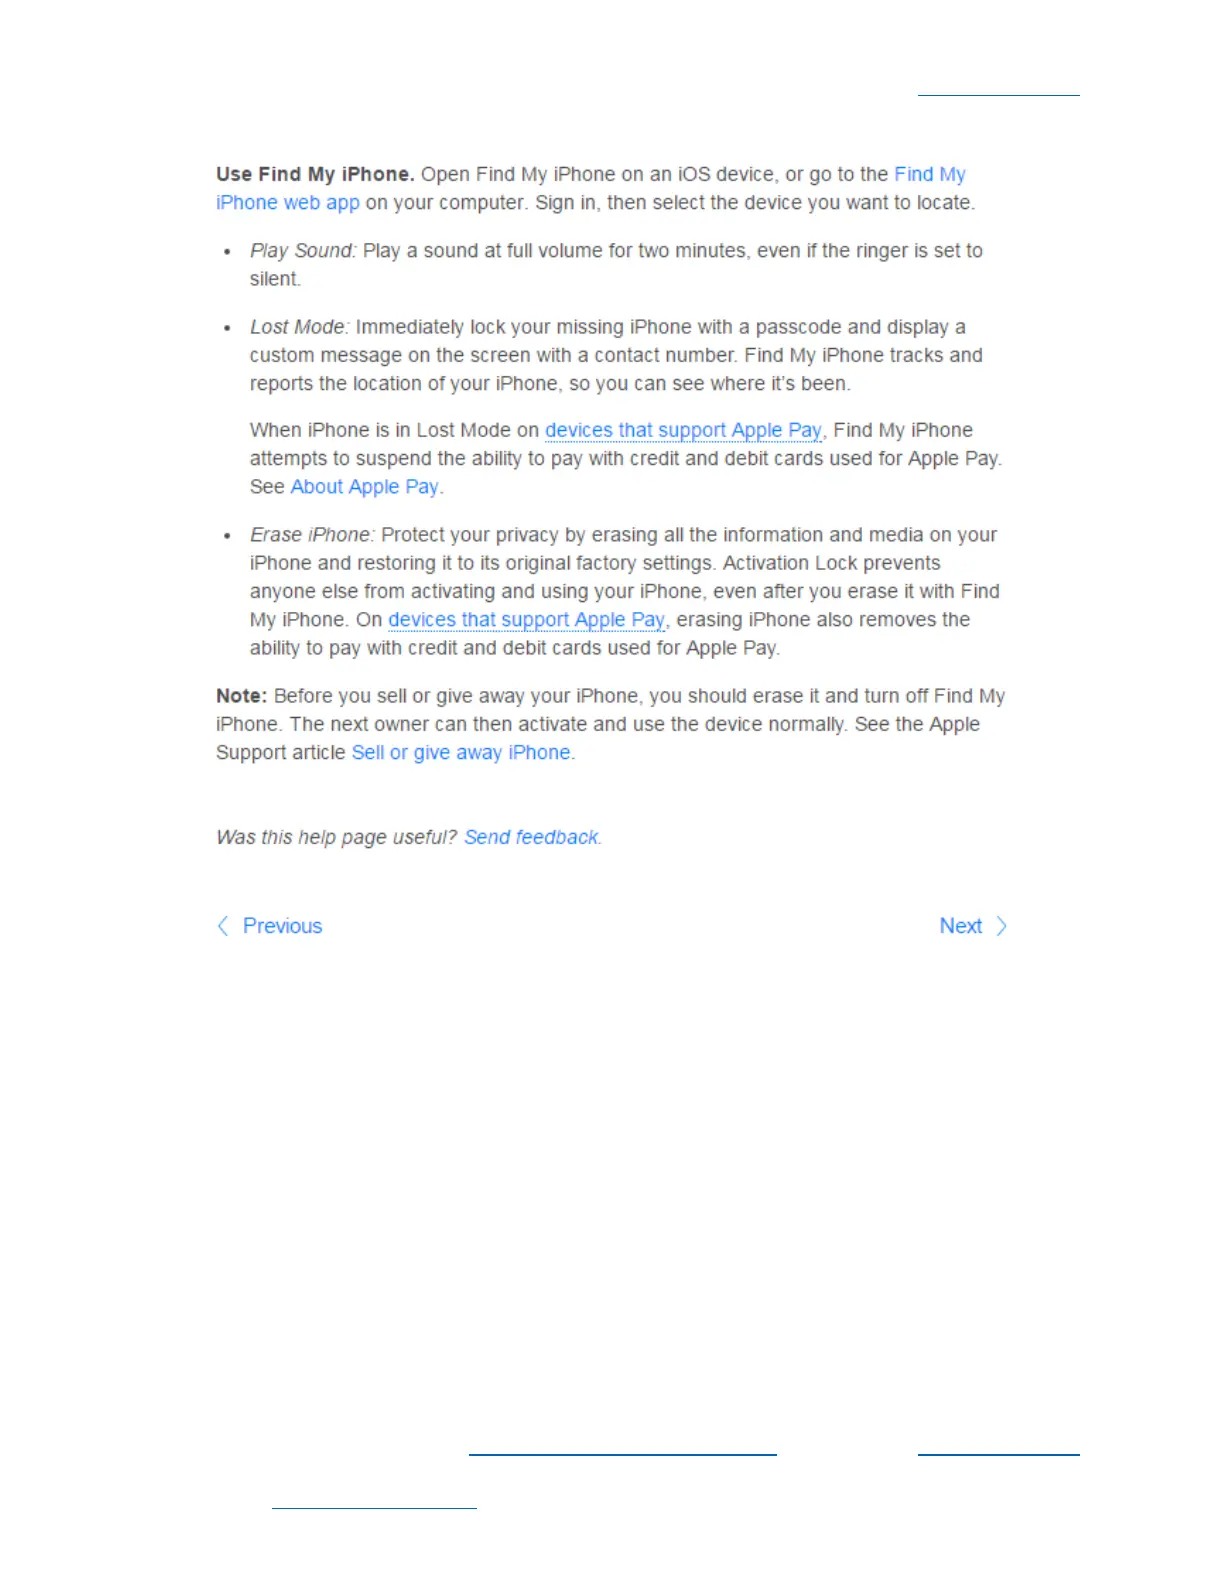The height and width of the screenshot is (1584, 1224).
Task: Follow Apple Pay devices link under Erase iPhone
Action: (526, 619)
